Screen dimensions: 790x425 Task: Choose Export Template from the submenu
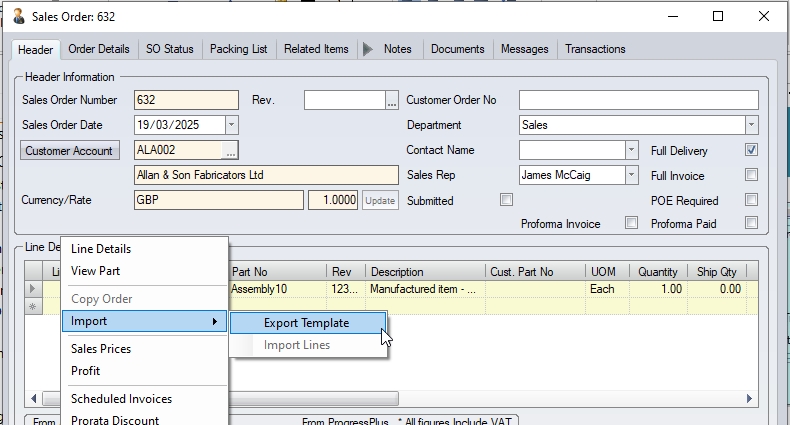pyautogui.click(x=306, y=323)
